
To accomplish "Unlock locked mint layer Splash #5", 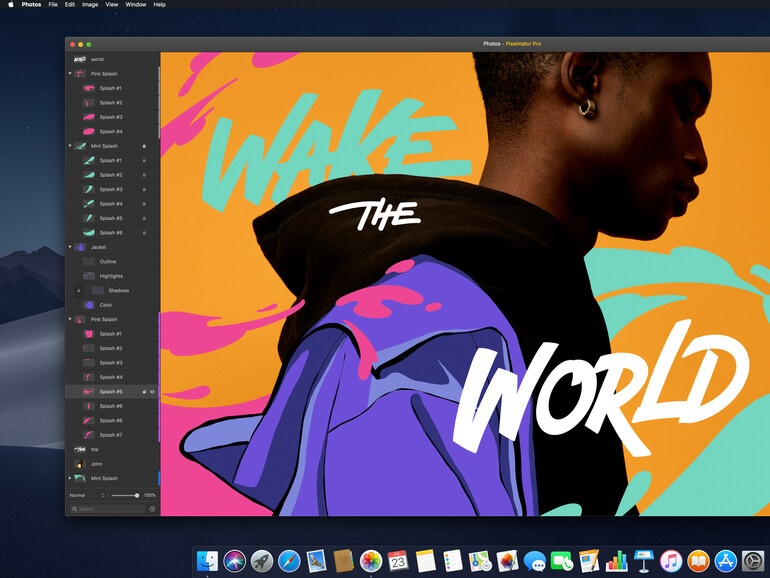I will coord(144,218).
